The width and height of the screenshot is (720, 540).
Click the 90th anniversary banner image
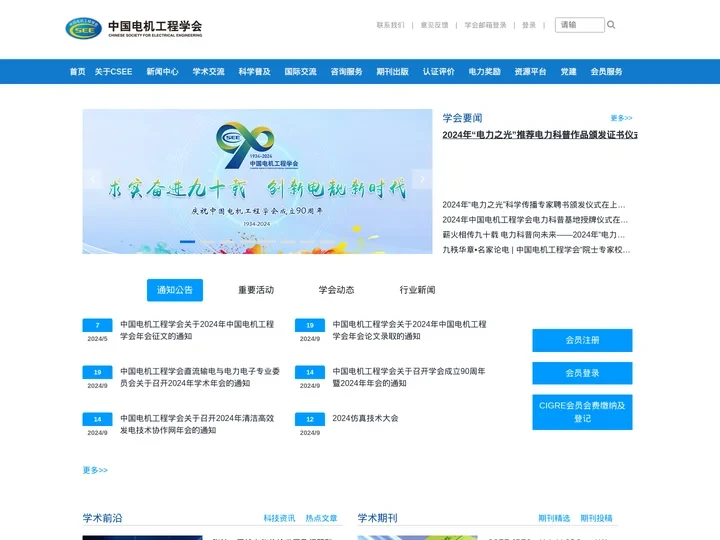[x=257, y=181]
